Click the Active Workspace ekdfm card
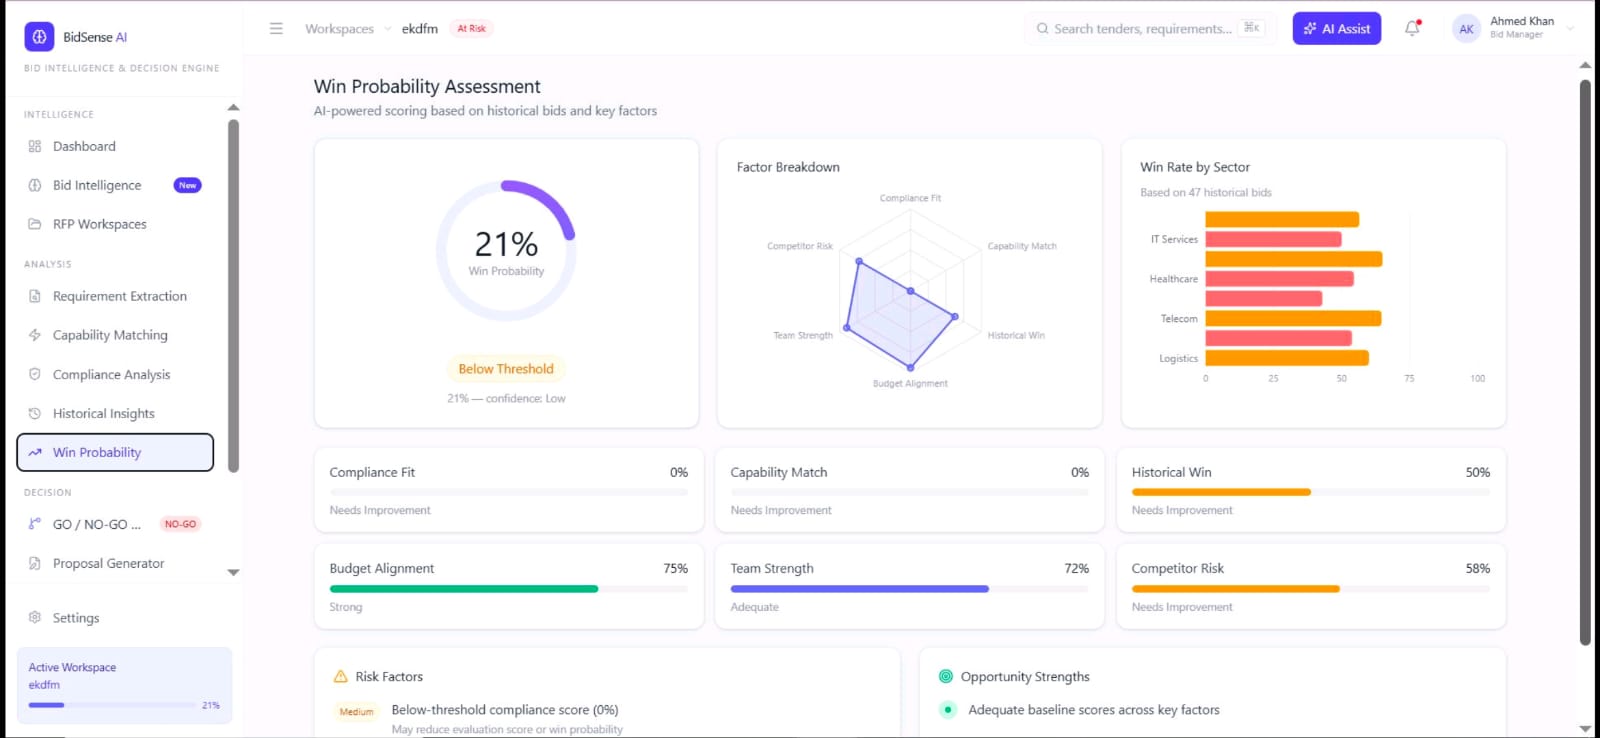This screenshot has width=1600, height=738. tap(124, 685)
